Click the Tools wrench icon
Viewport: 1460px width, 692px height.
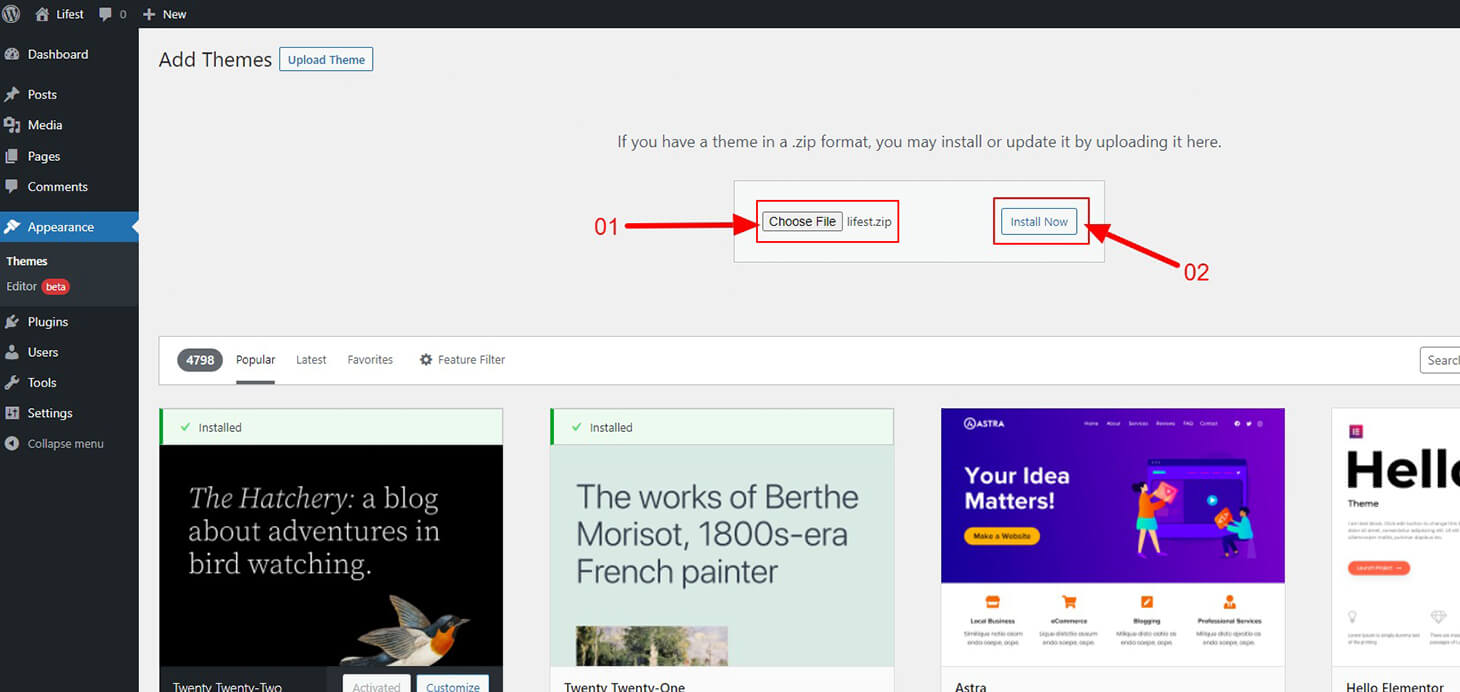click(x=12, y=382)
